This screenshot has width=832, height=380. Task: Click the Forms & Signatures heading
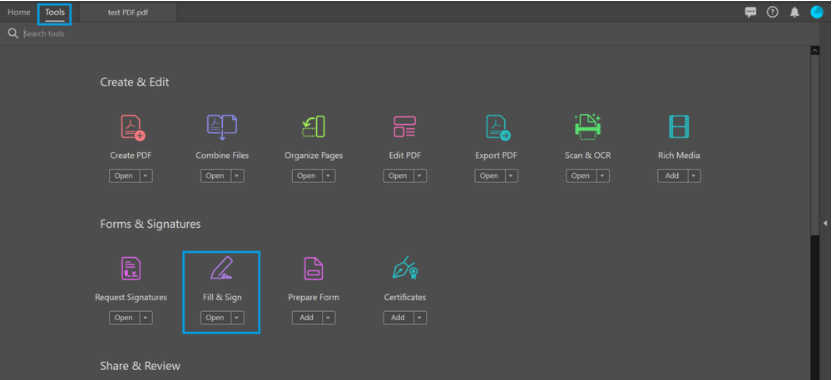pos(150,224)
